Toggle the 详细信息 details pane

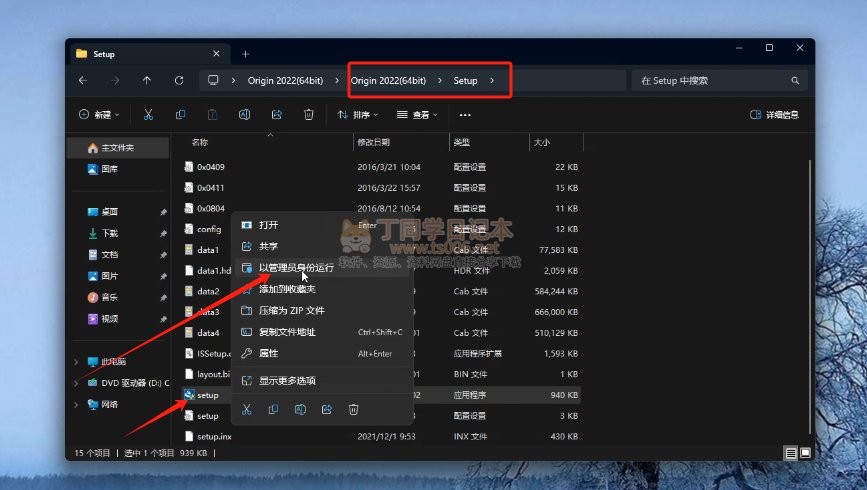pyautogui.click(x=774, y=115)
